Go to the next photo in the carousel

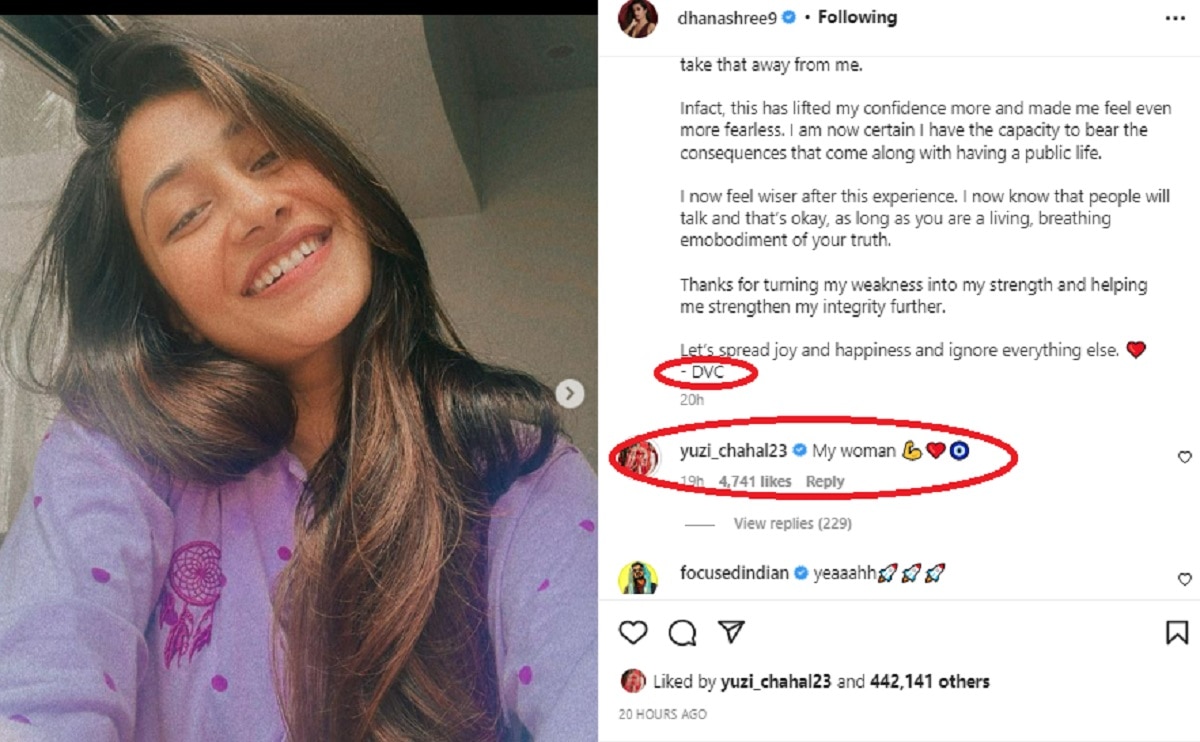point(570,393)
